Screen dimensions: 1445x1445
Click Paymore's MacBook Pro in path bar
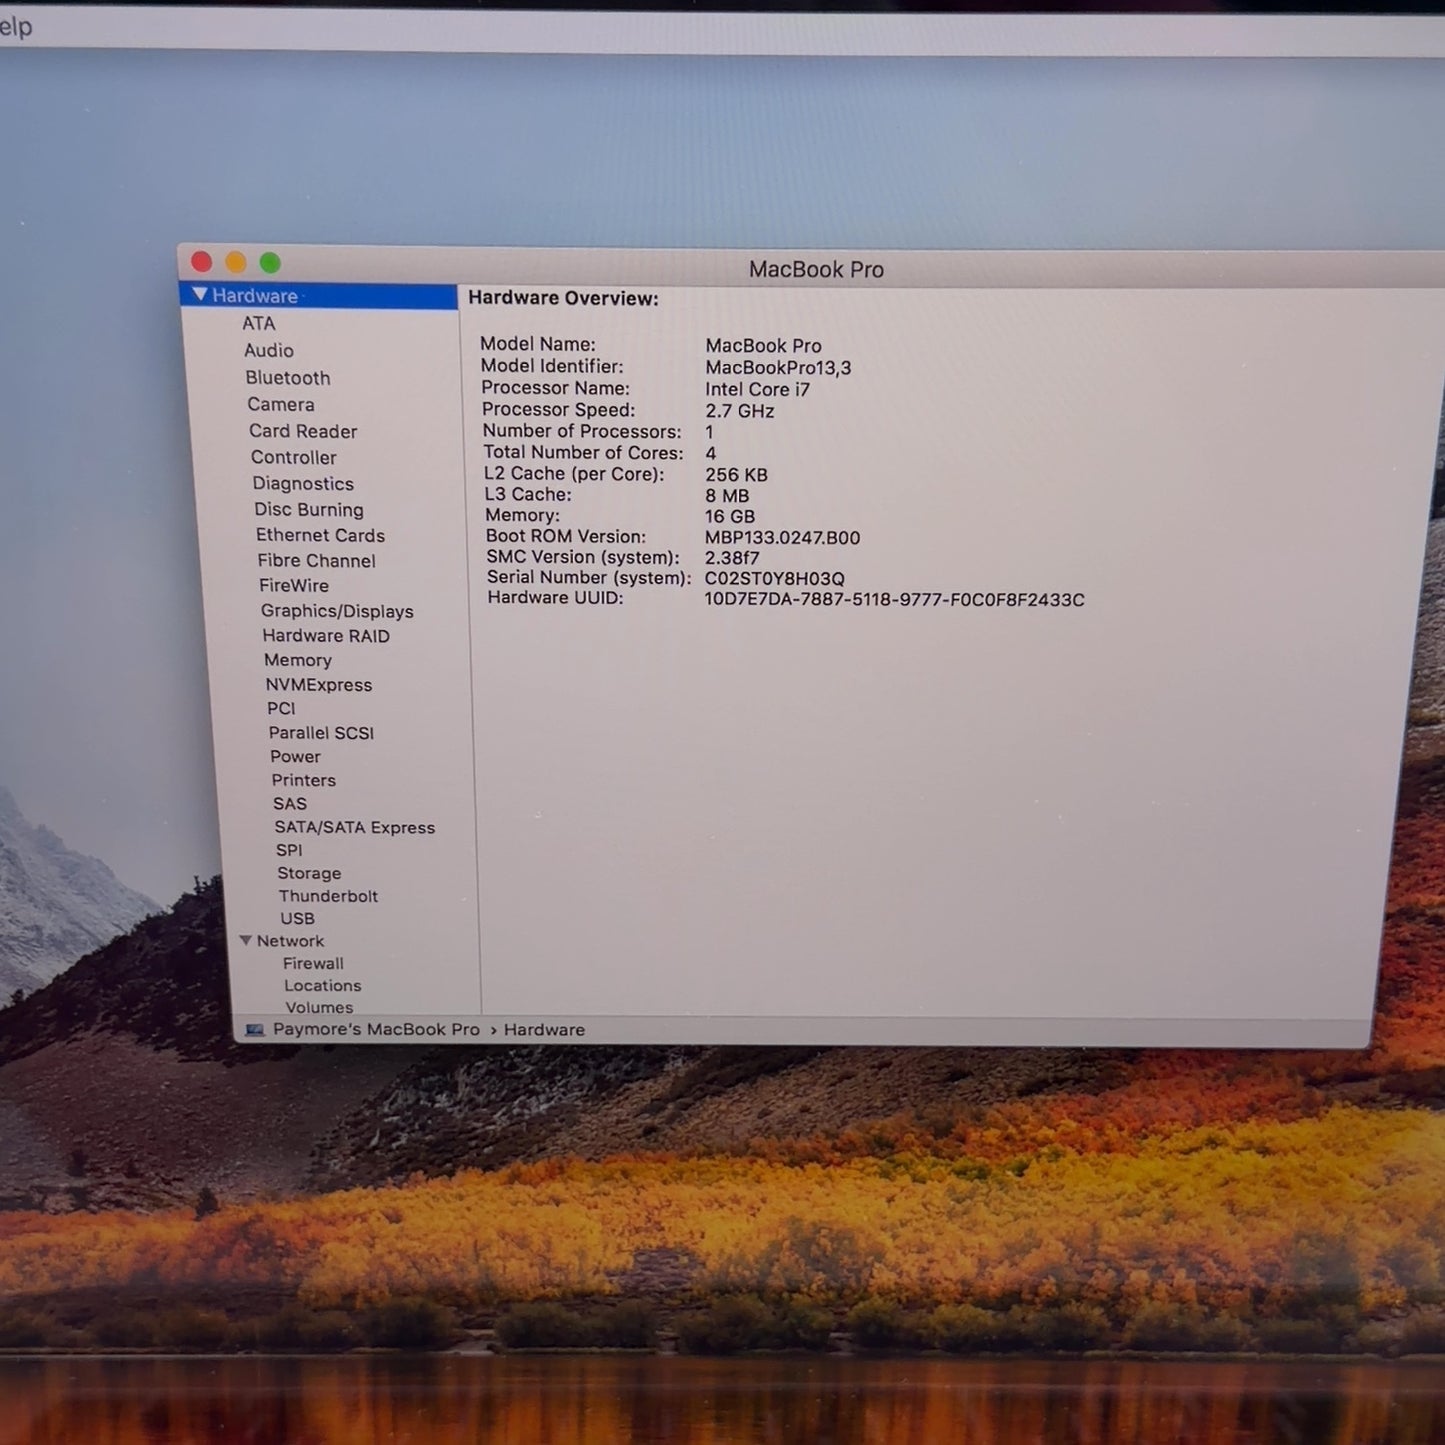click(x=376, y=1029)
